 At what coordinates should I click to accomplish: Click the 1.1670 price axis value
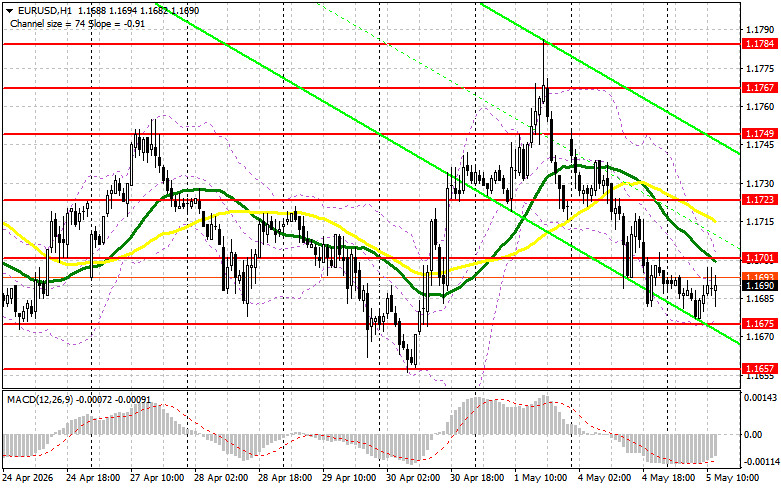pyautogui.click(x=760, y=337)
